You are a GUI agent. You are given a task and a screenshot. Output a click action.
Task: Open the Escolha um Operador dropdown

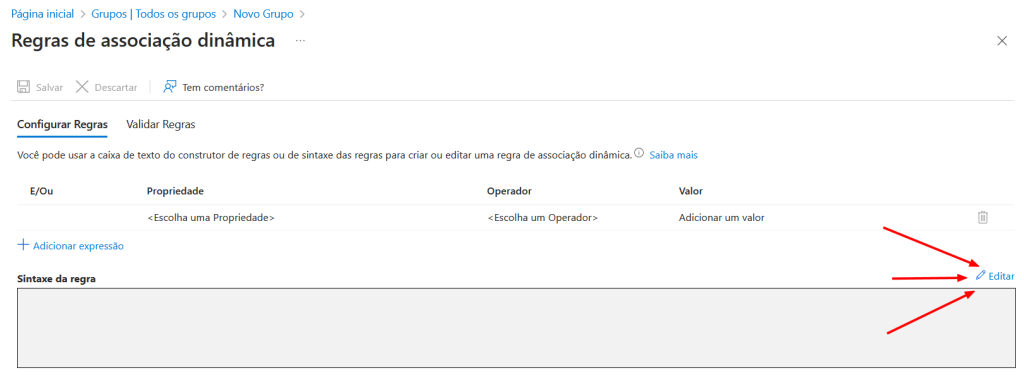(543, 218)
